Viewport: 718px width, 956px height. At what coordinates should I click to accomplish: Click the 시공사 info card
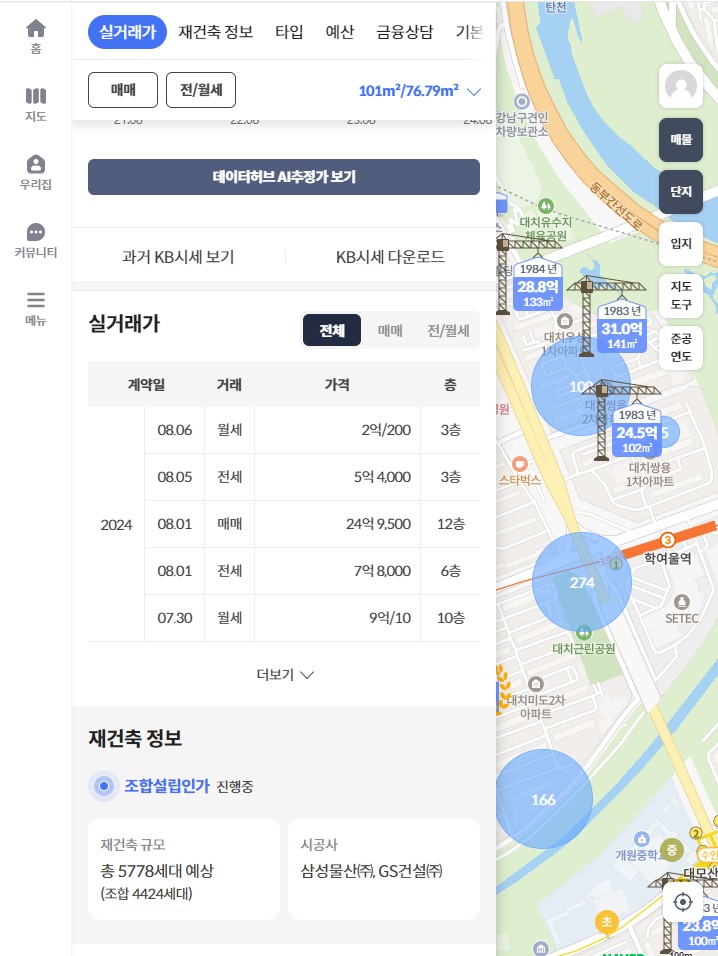tap(384, 869)
